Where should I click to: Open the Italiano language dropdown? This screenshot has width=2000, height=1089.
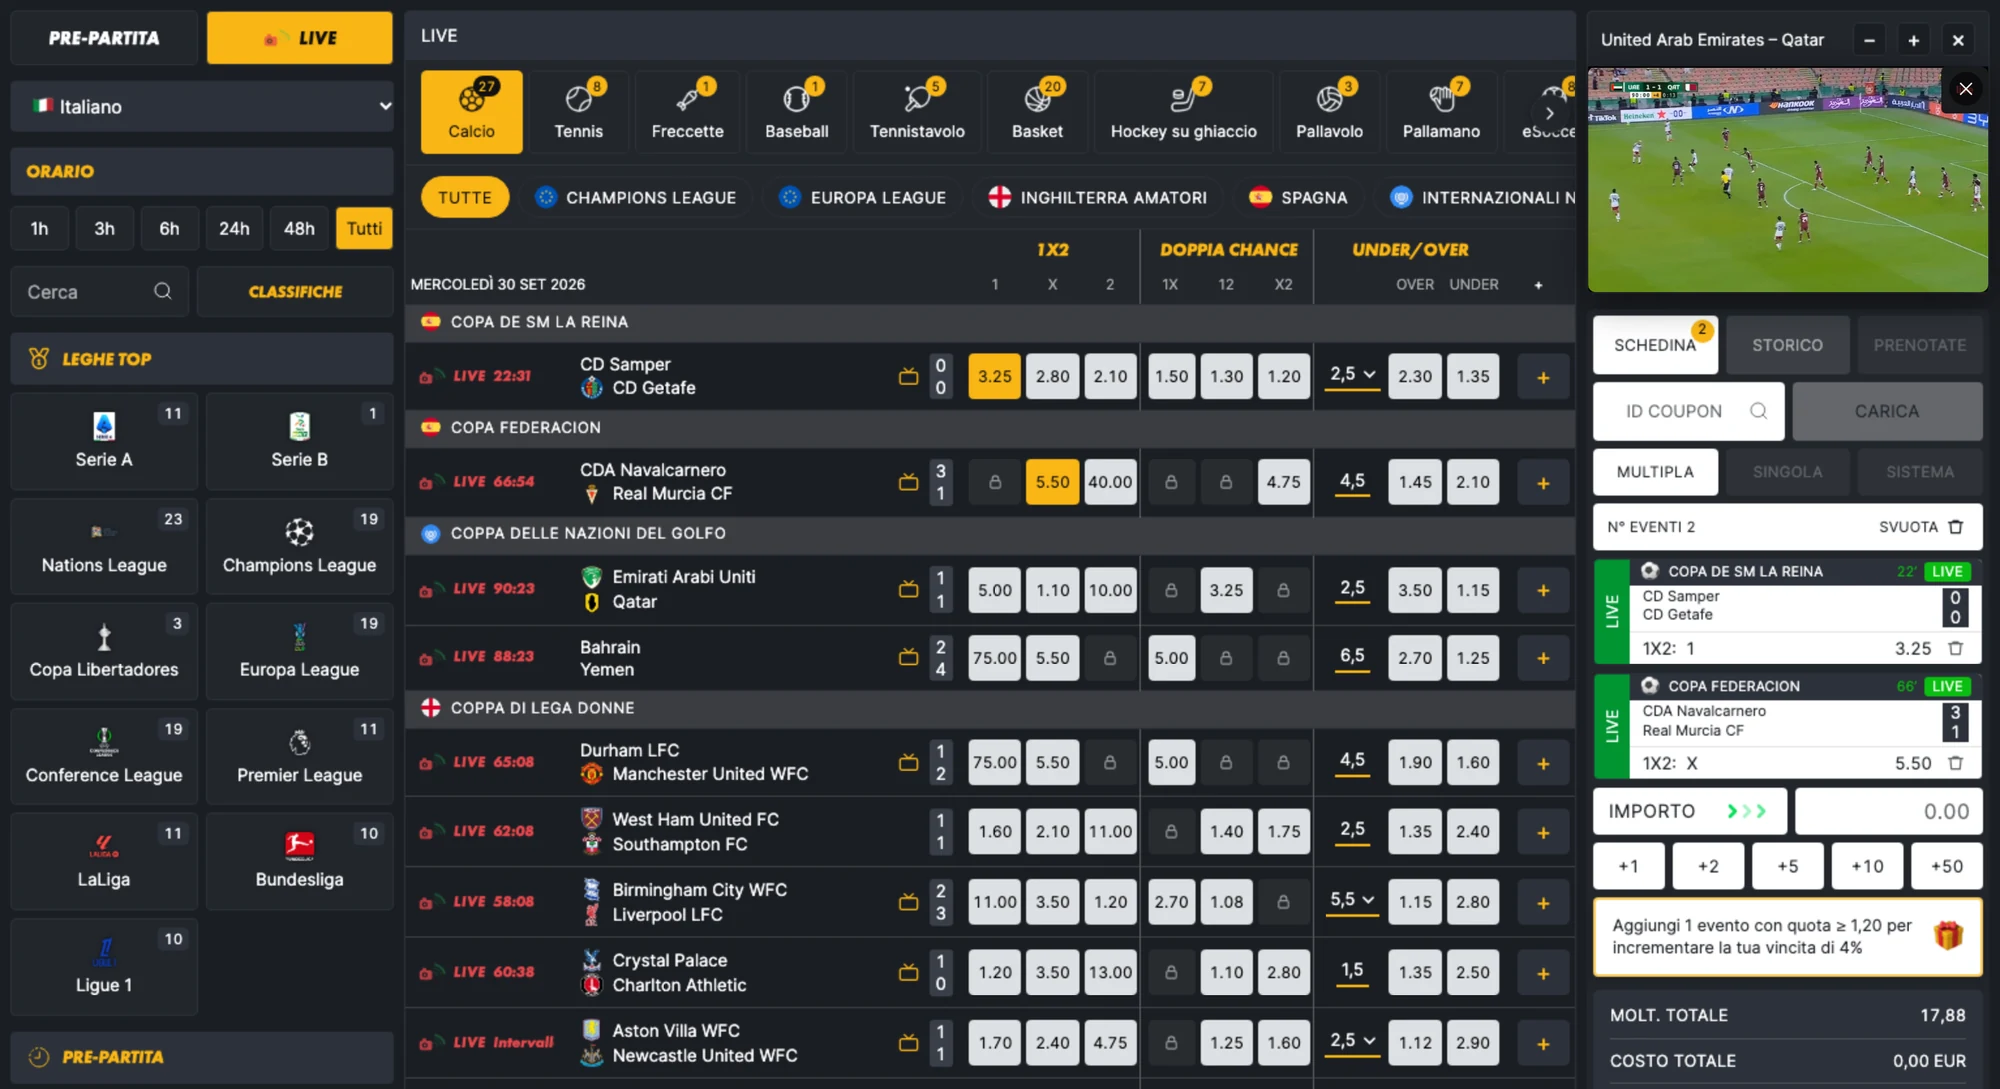pos(202,106)
